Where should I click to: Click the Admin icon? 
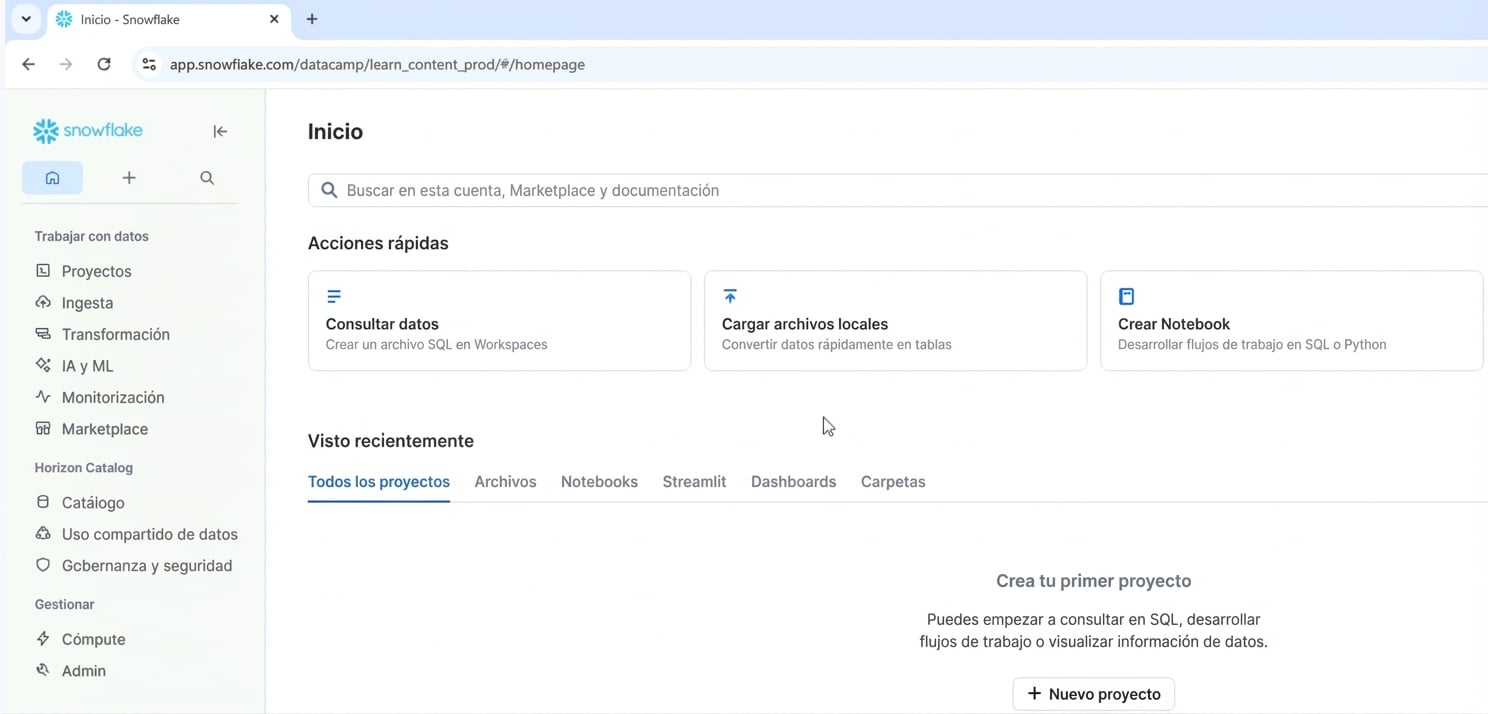click(43, 670)
